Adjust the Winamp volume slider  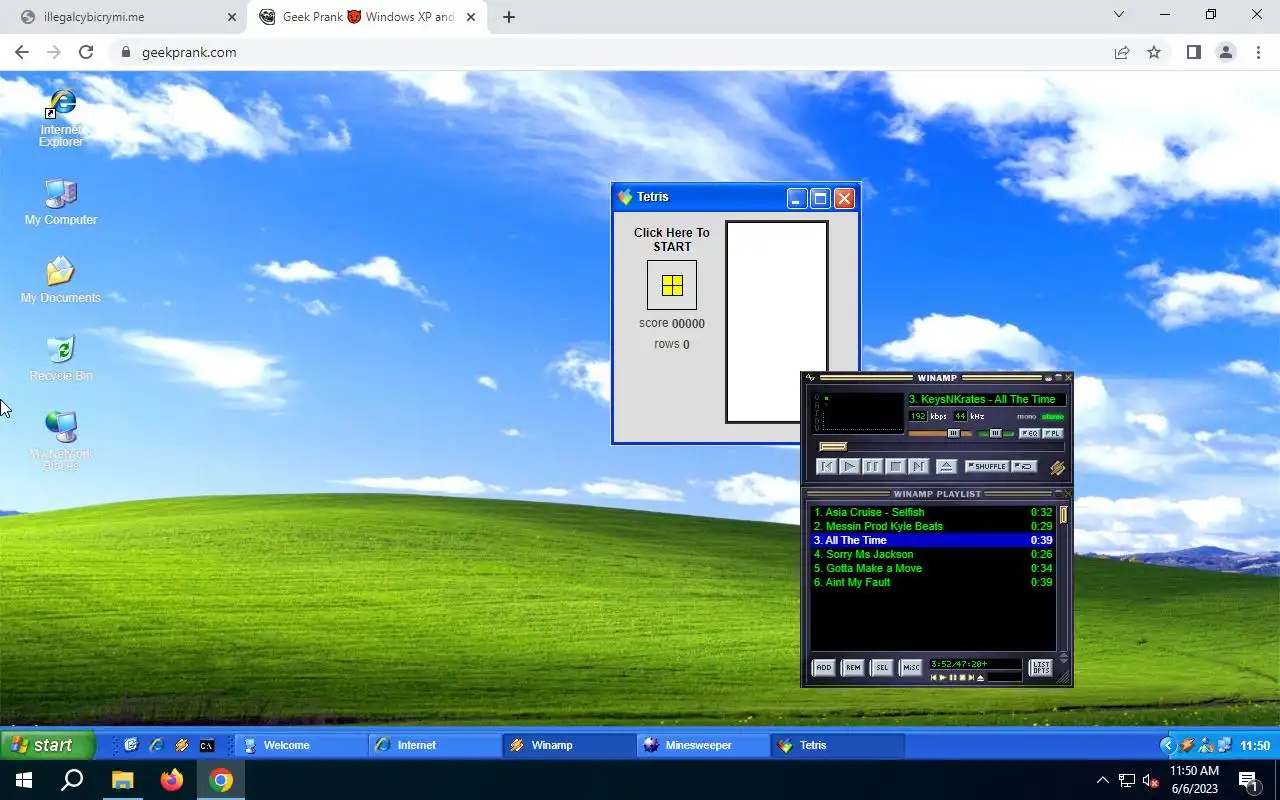click(x=940, y=433)
